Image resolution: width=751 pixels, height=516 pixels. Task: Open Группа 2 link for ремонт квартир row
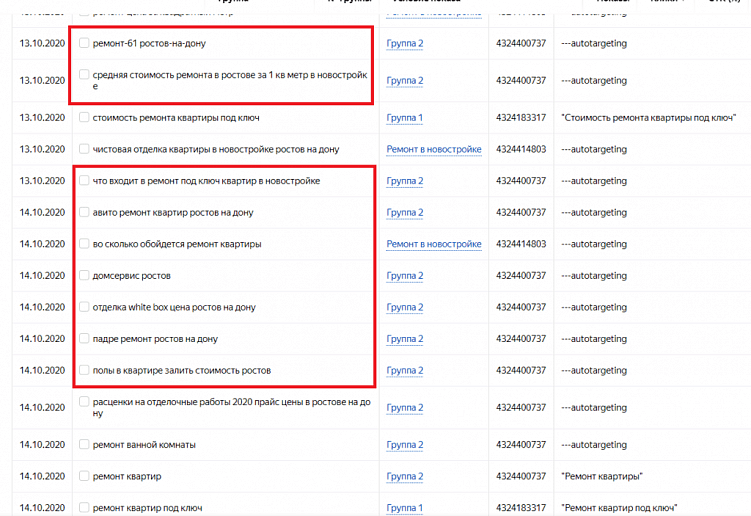coord(405,477)
